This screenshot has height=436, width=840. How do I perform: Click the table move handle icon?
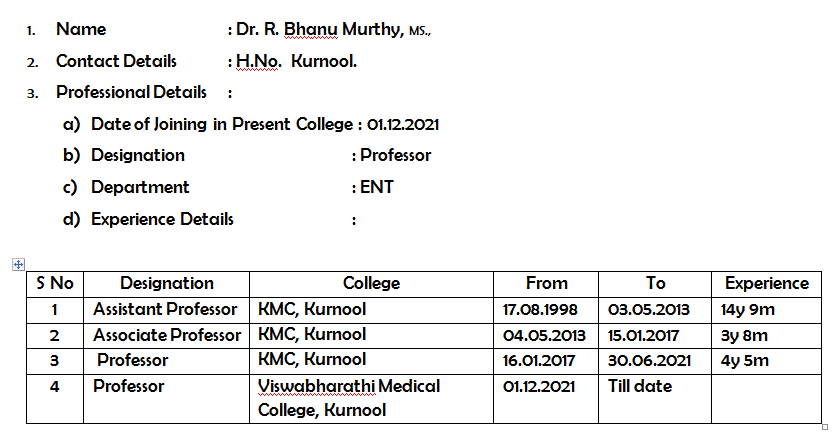click(x=18, y=264)
